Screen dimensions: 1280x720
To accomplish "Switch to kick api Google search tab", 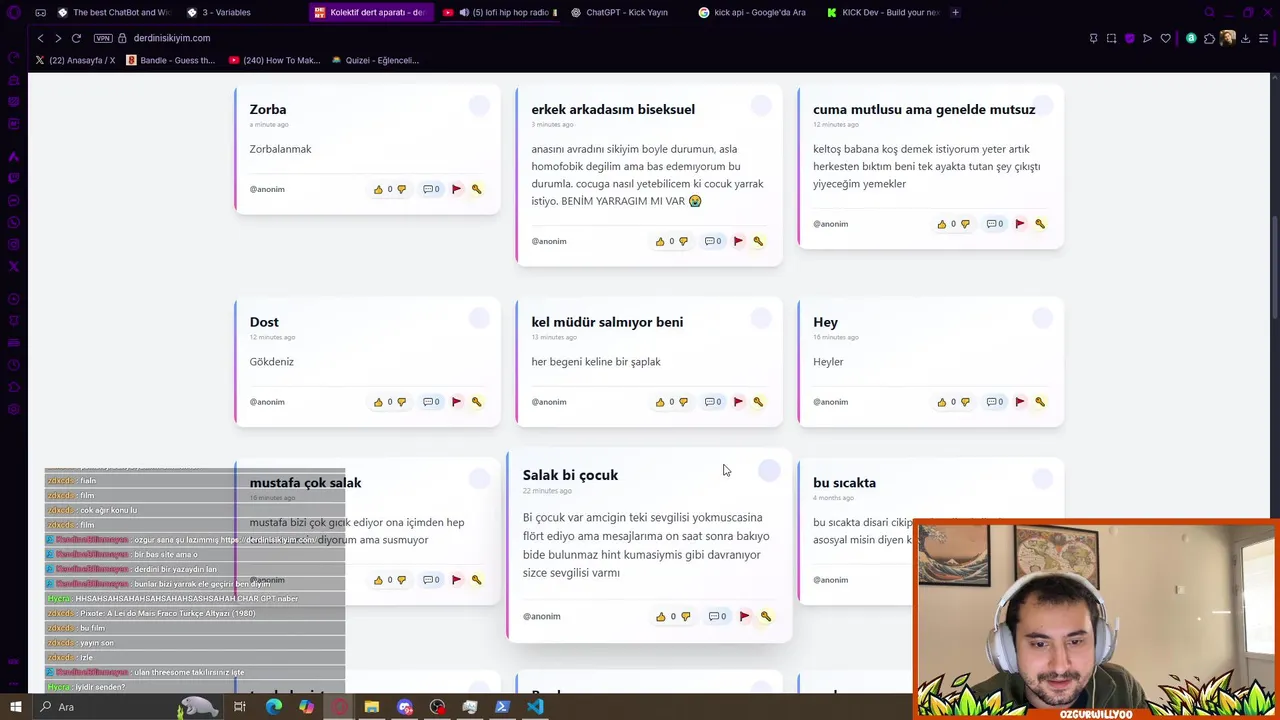I will (x=756, y=12).
